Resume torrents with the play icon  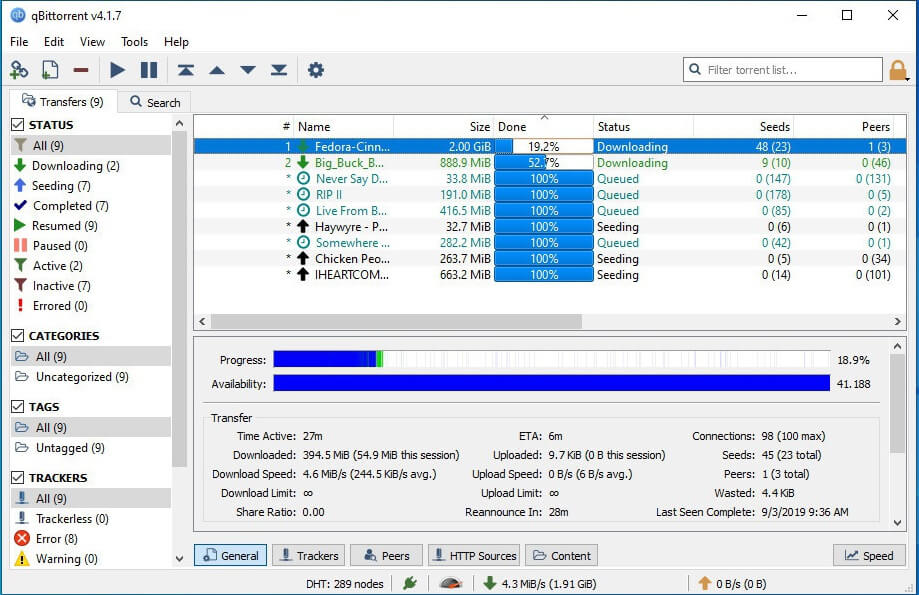pos(118,70)
